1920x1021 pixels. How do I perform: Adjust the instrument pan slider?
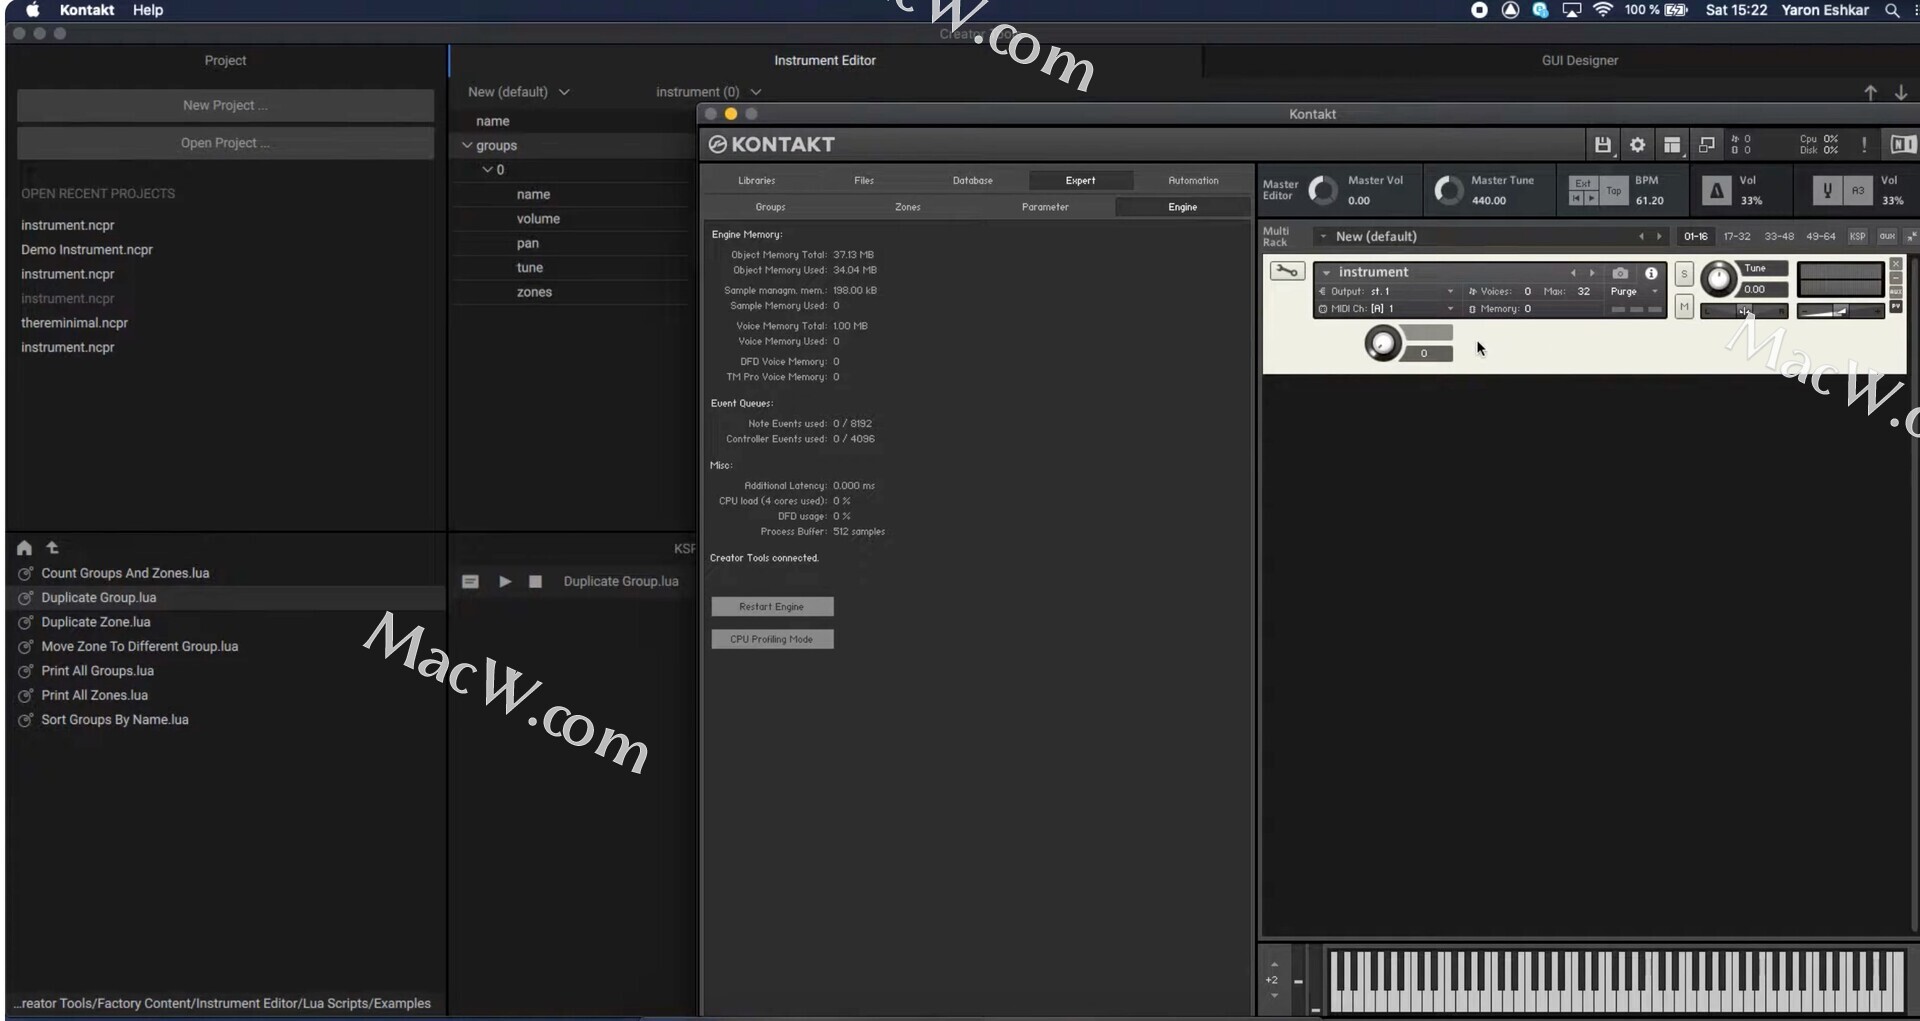1744,311
